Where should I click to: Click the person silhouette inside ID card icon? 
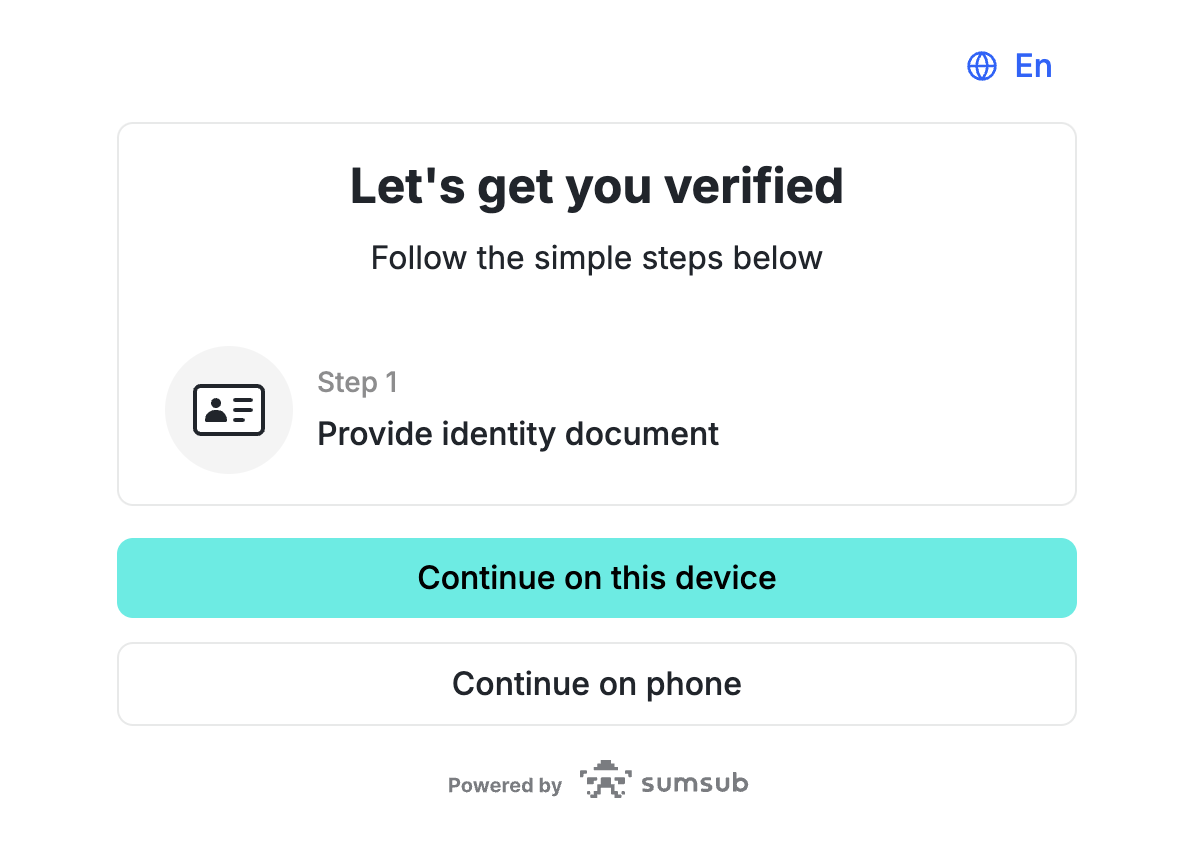tap(216, 410)
